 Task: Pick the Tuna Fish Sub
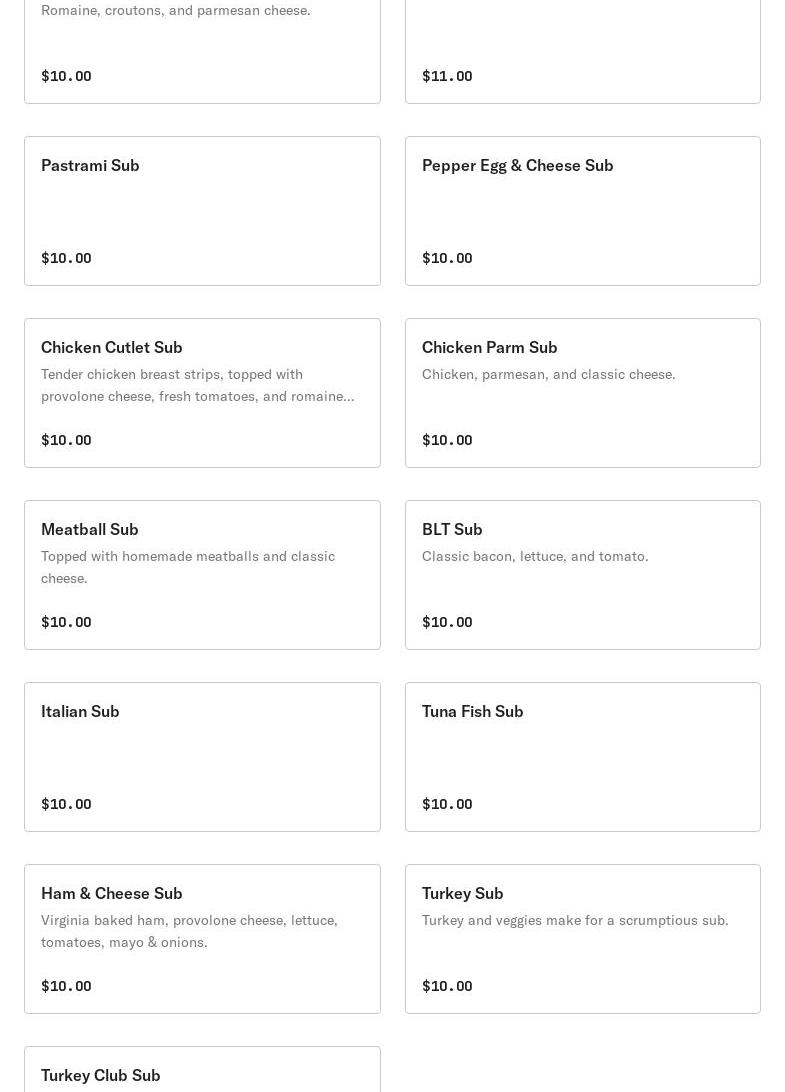click(582, 757)
